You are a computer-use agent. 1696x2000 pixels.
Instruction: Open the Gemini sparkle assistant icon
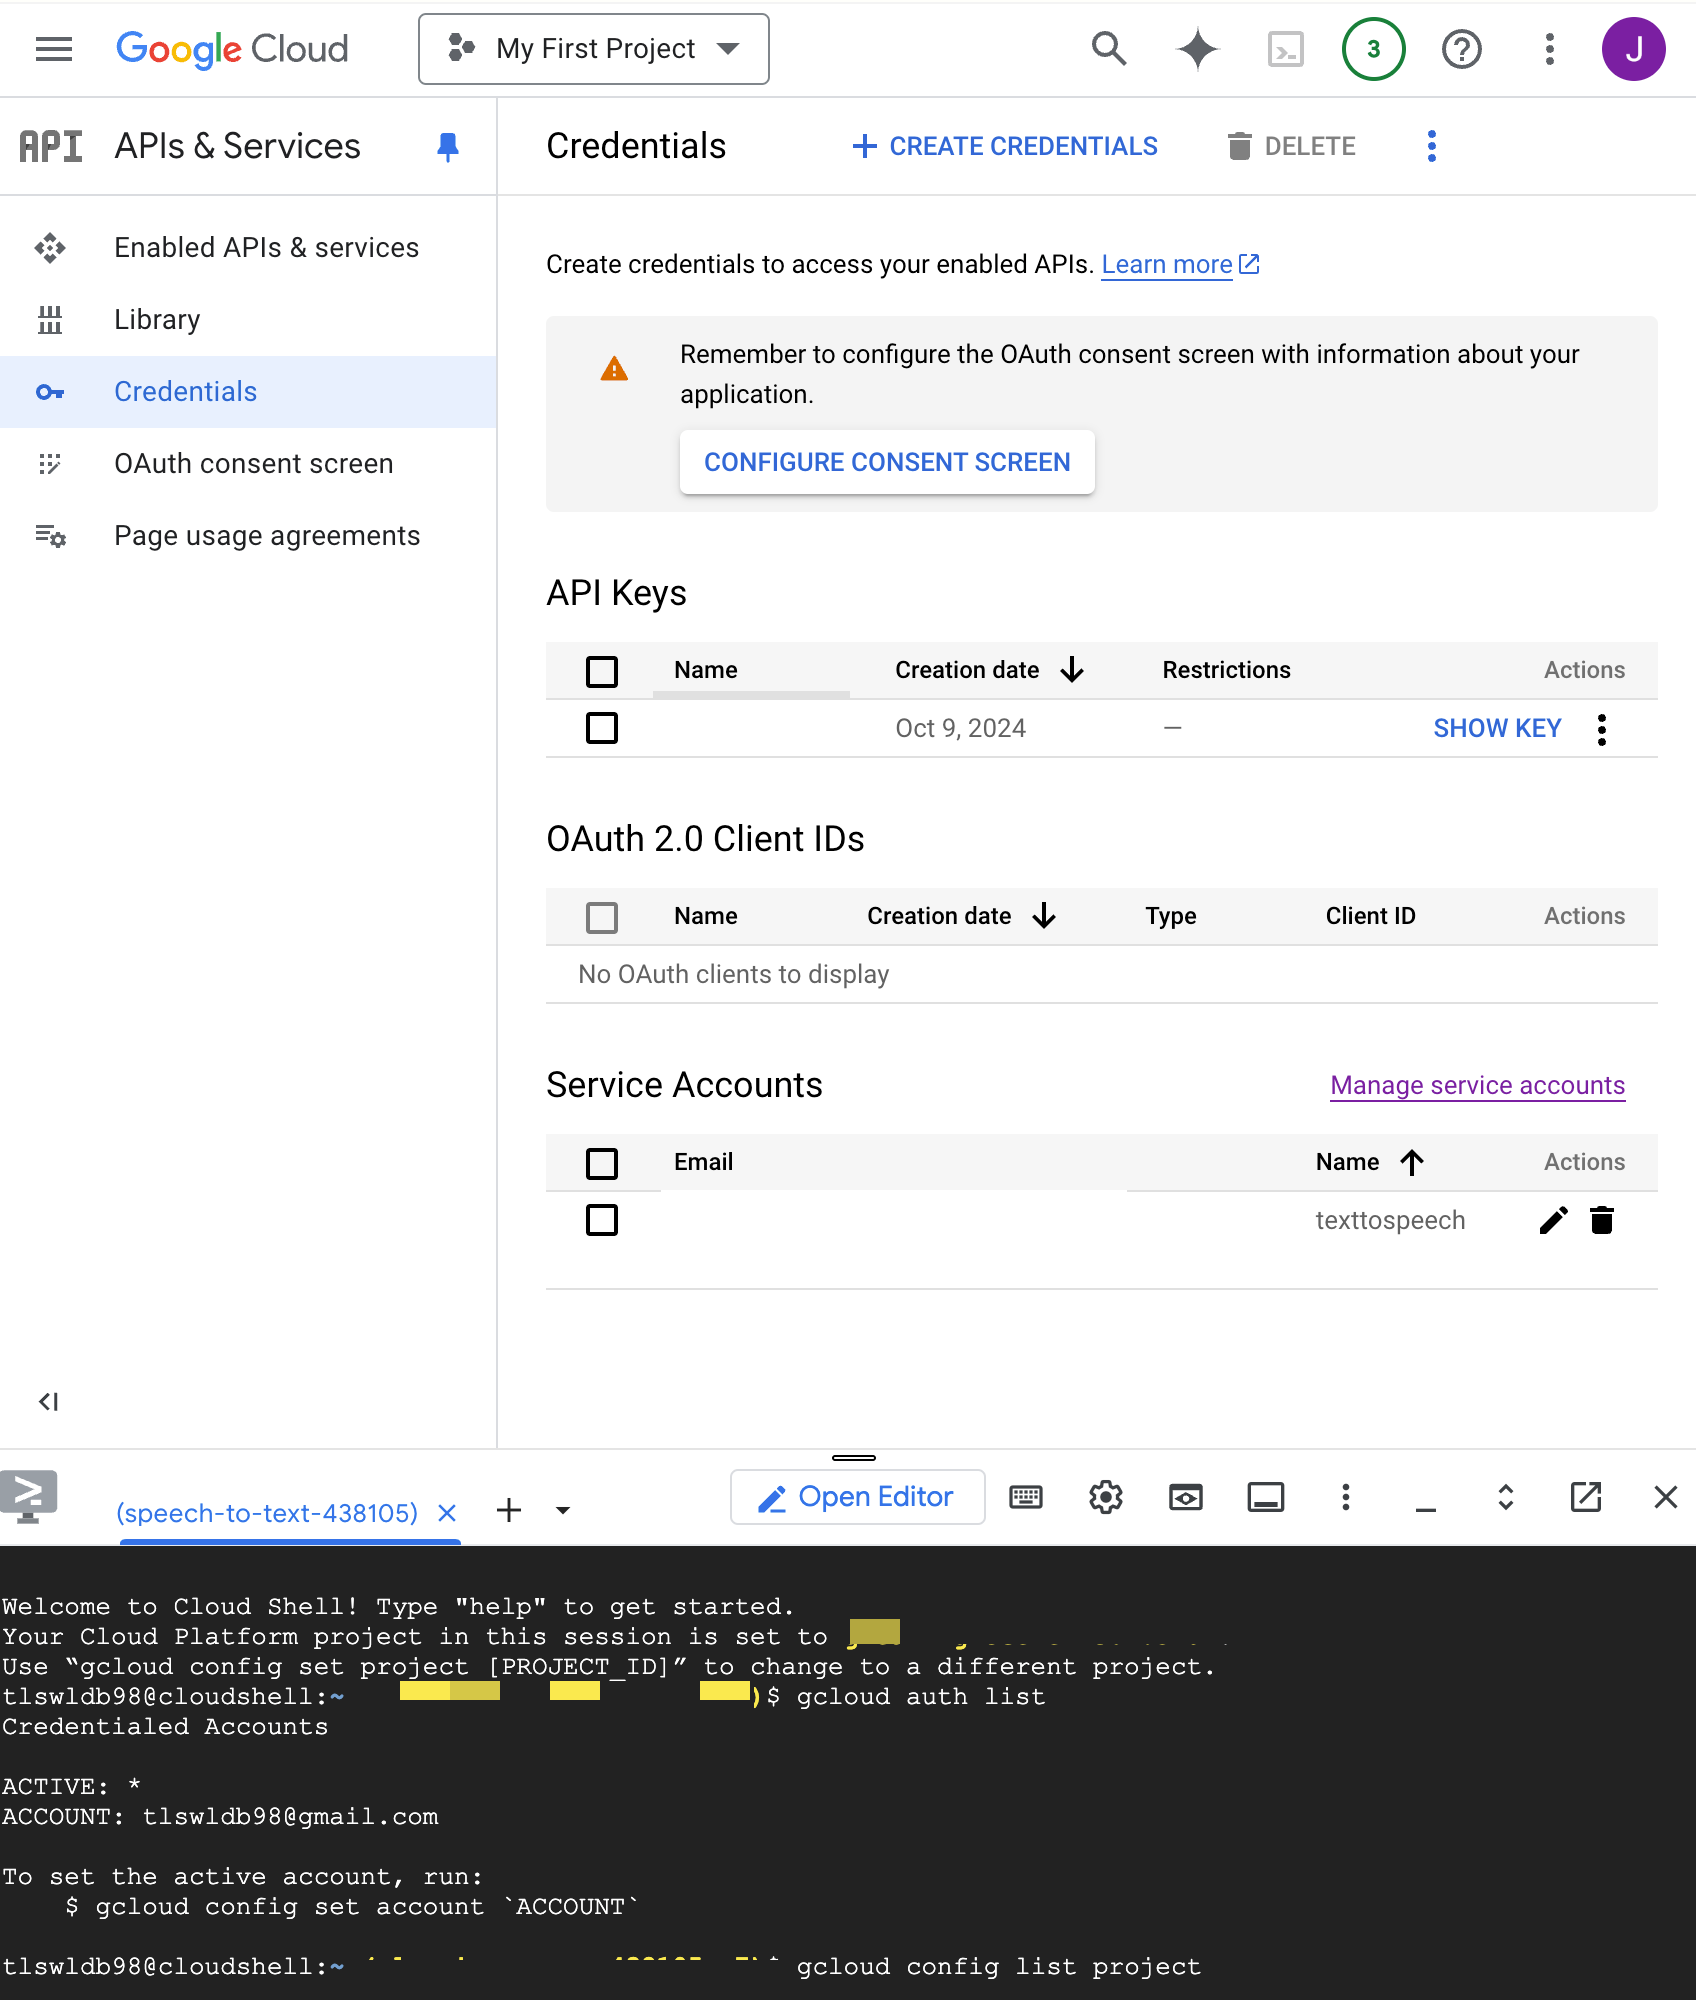point(1197,49)
